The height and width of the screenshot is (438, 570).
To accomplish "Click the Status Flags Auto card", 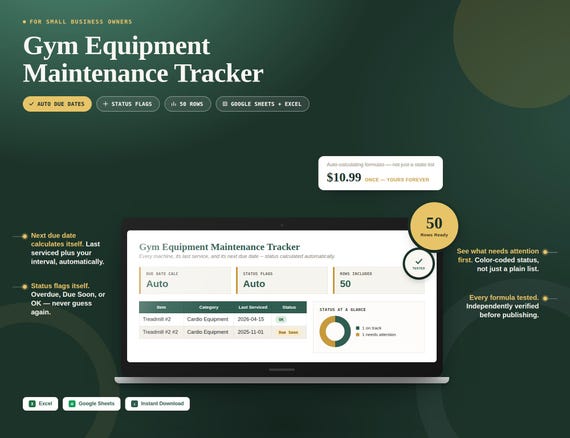I will (282, 280).
